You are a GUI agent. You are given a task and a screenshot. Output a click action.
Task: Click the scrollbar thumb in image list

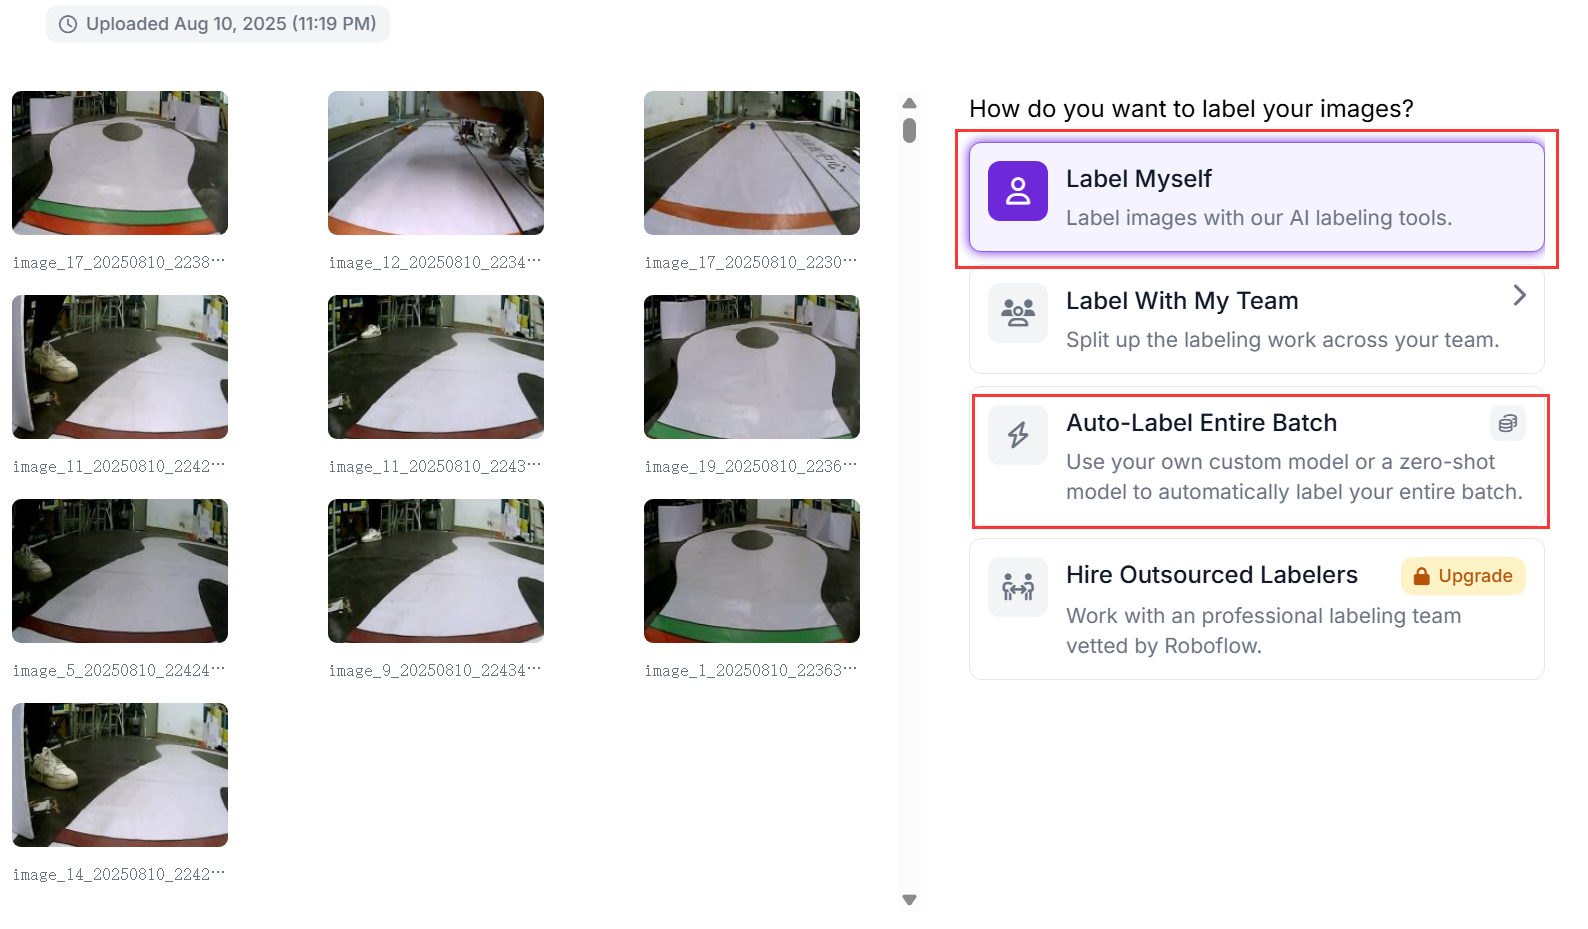[x=909, y=131]
